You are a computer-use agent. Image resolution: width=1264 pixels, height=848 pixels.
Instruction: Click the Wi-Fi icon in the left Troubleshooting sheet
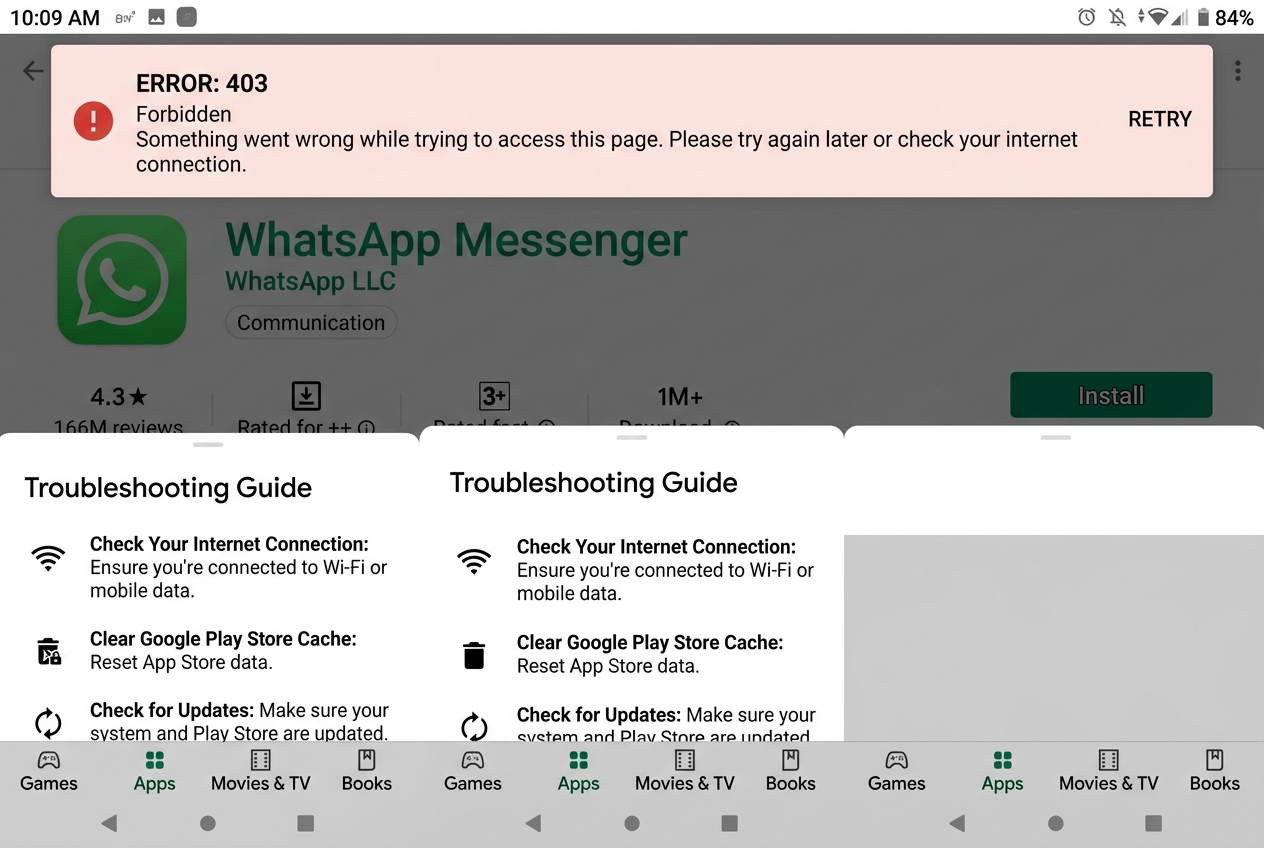(x=48, y=558)
